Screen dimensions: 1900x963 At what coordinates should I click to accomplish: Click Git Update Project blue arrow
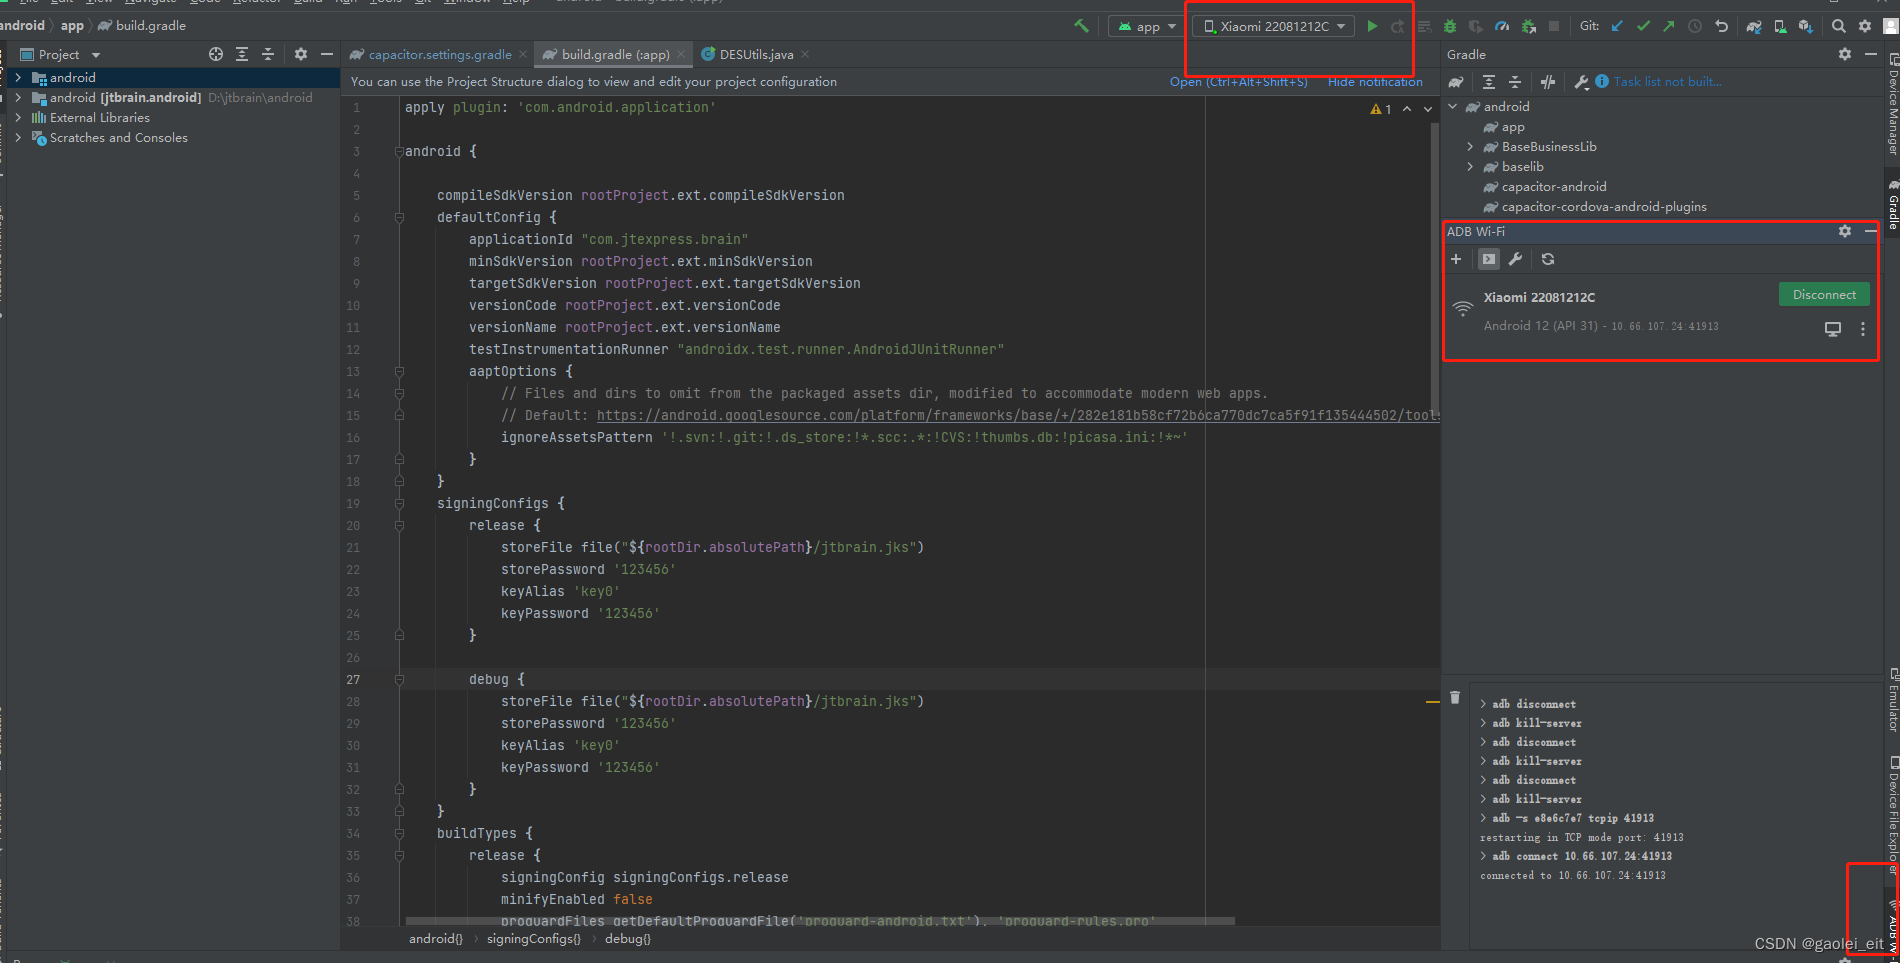point(1617,26)
